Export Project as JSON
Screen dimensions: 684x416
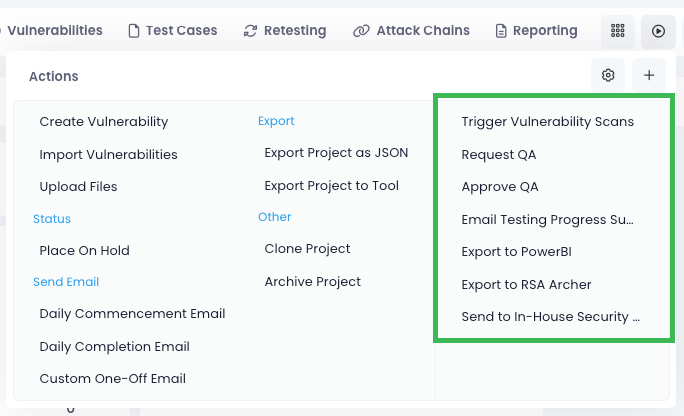tap(336, 153)
